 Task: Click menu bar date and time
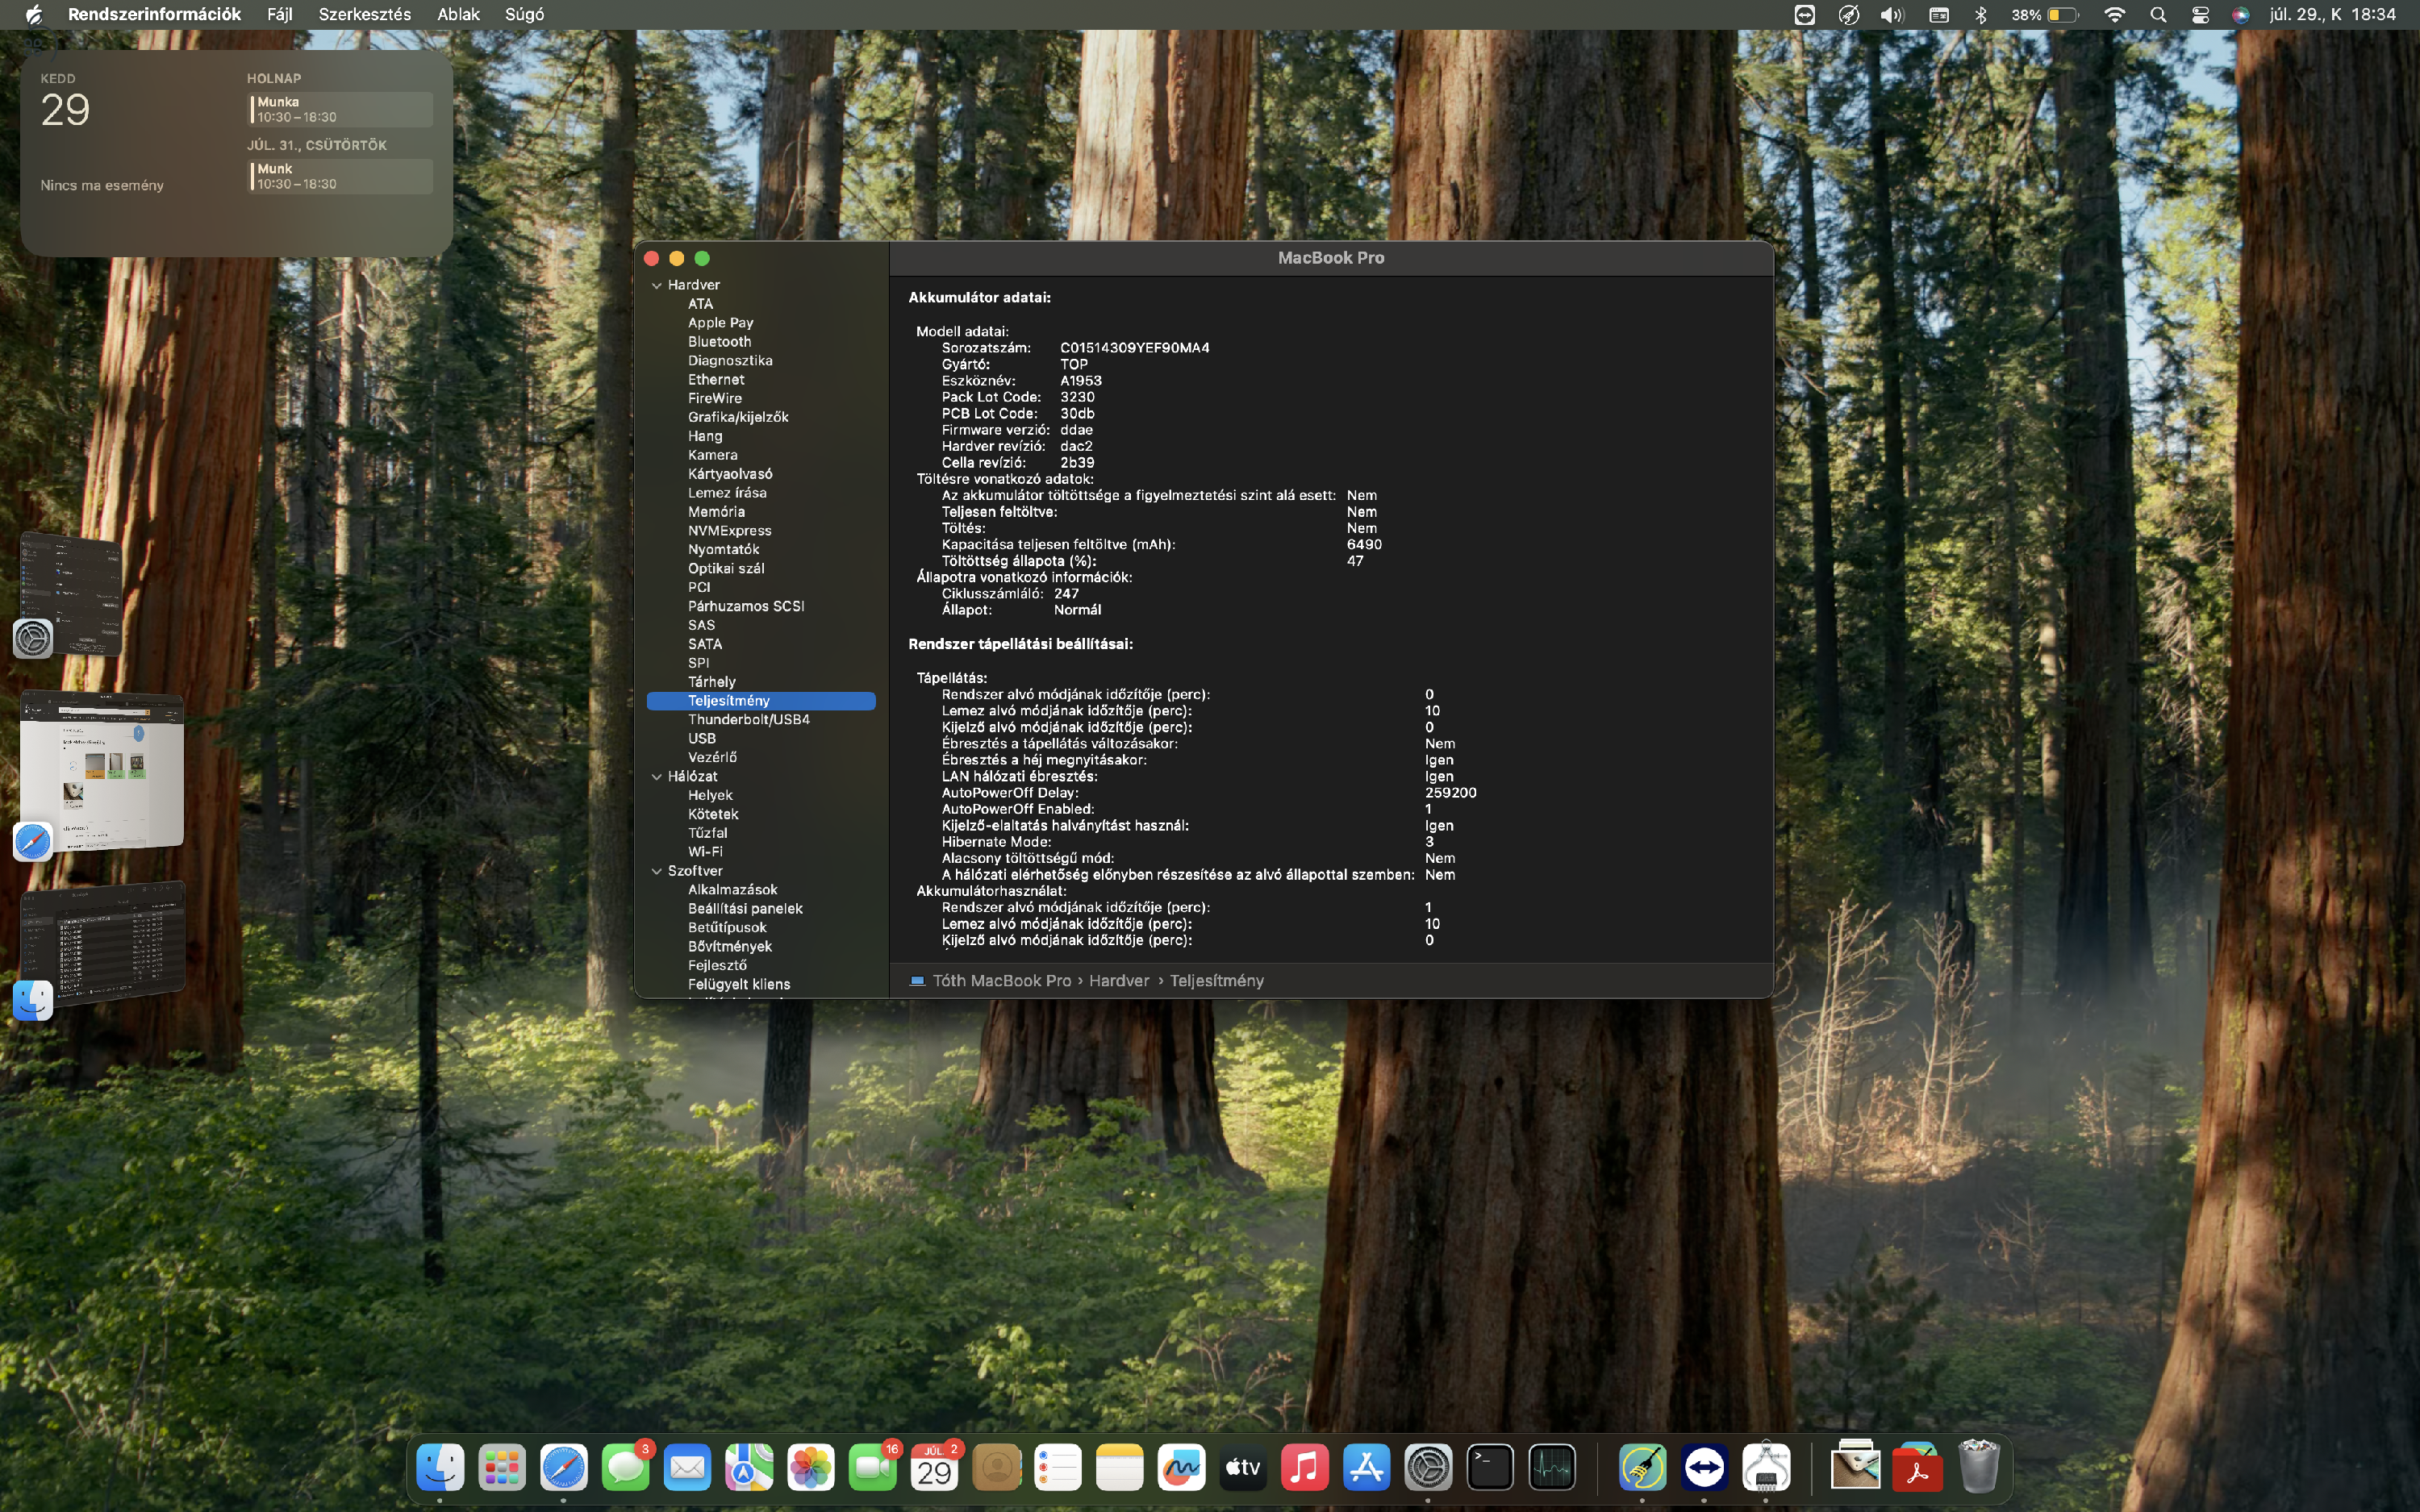[x=2332, y=14]
